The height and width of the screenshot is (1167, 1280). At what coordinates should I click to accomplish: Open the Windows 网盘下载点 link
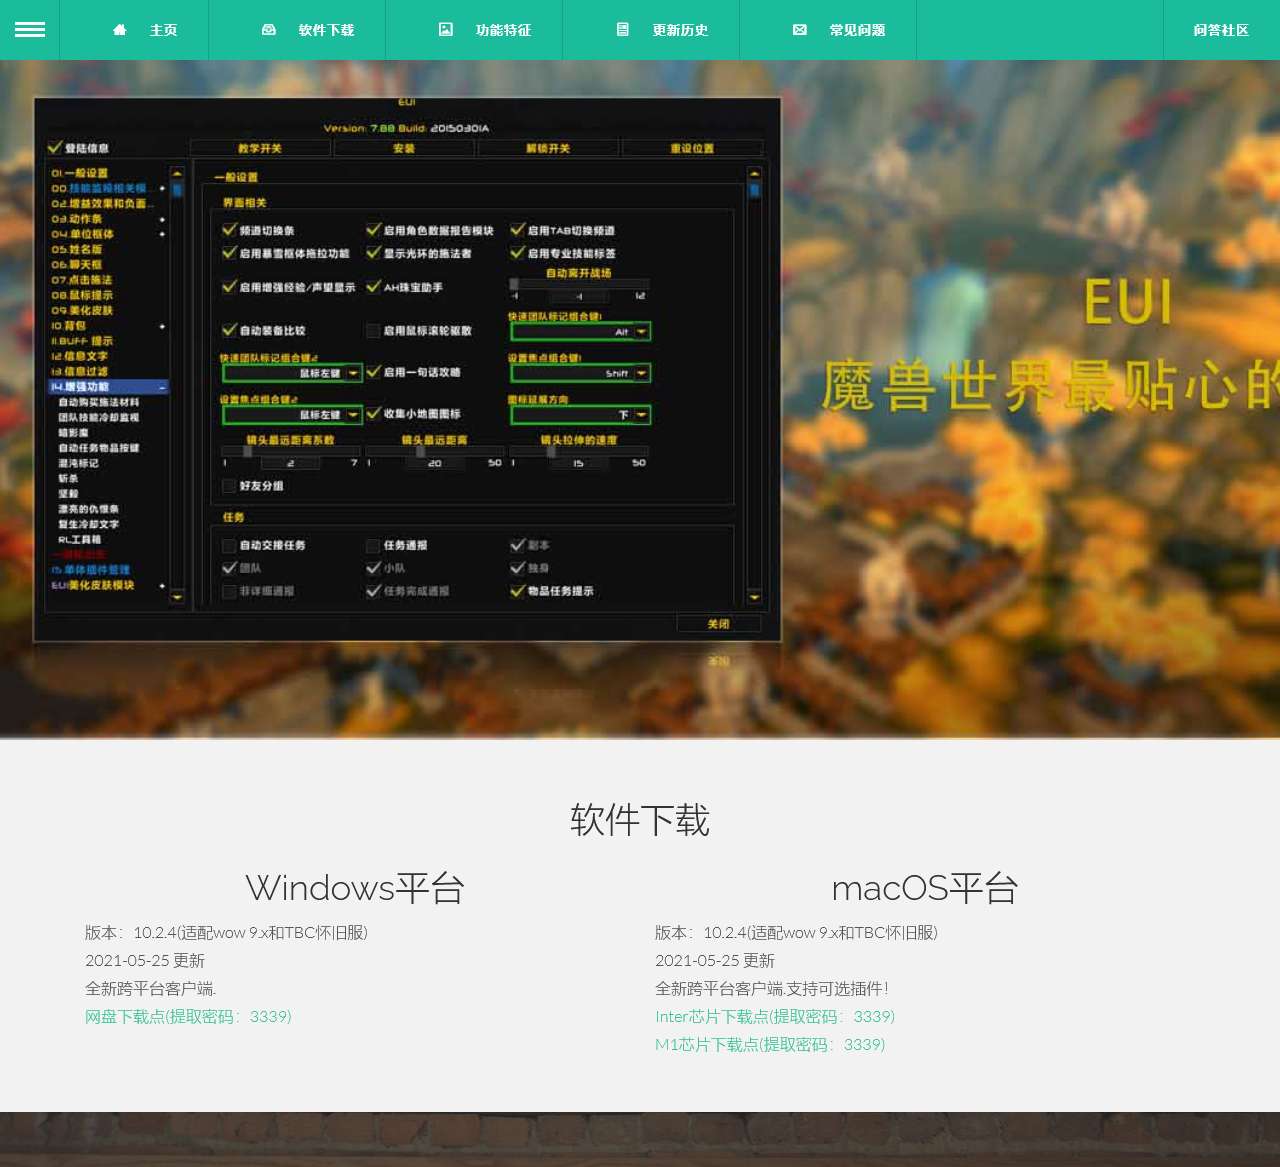click(188, 1016)
